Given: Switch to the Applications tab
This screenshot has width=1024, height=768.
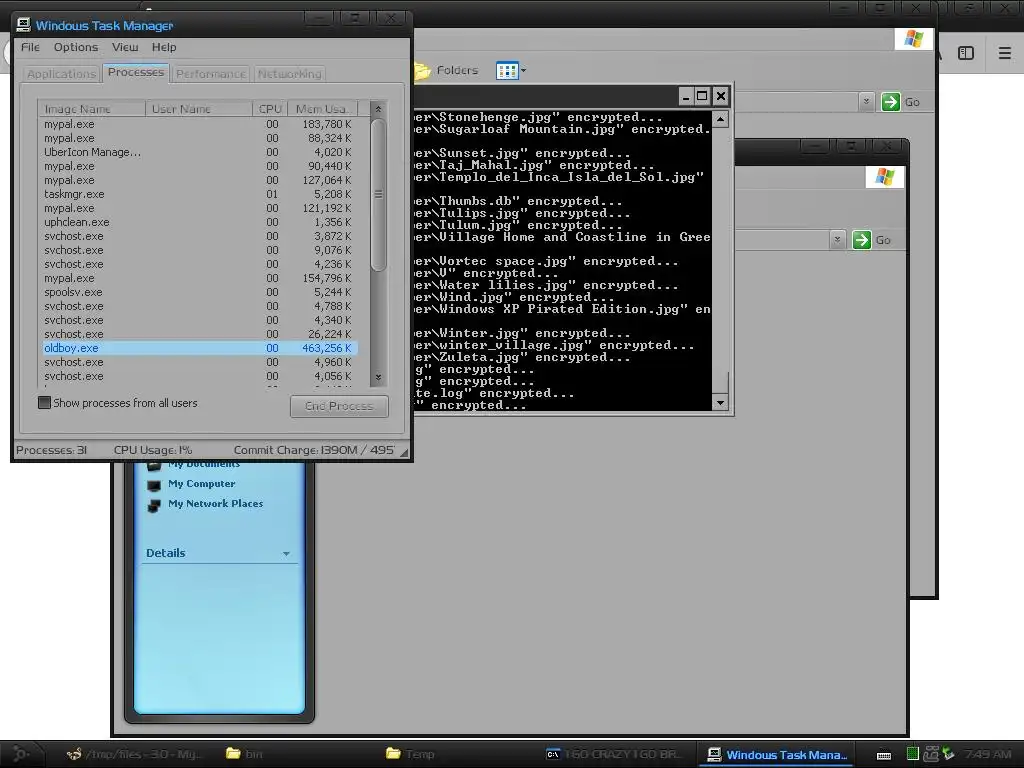Looking at the screenshot, I should (61, 74).
